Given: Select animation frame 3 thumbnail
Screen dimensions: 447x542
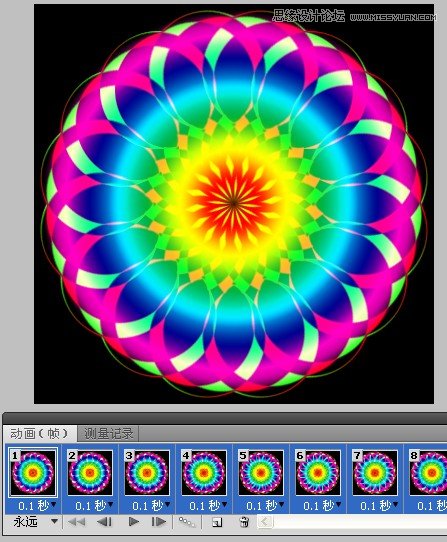Looking at the screenshot, I should pyautogui.click(x=147, y=473).
